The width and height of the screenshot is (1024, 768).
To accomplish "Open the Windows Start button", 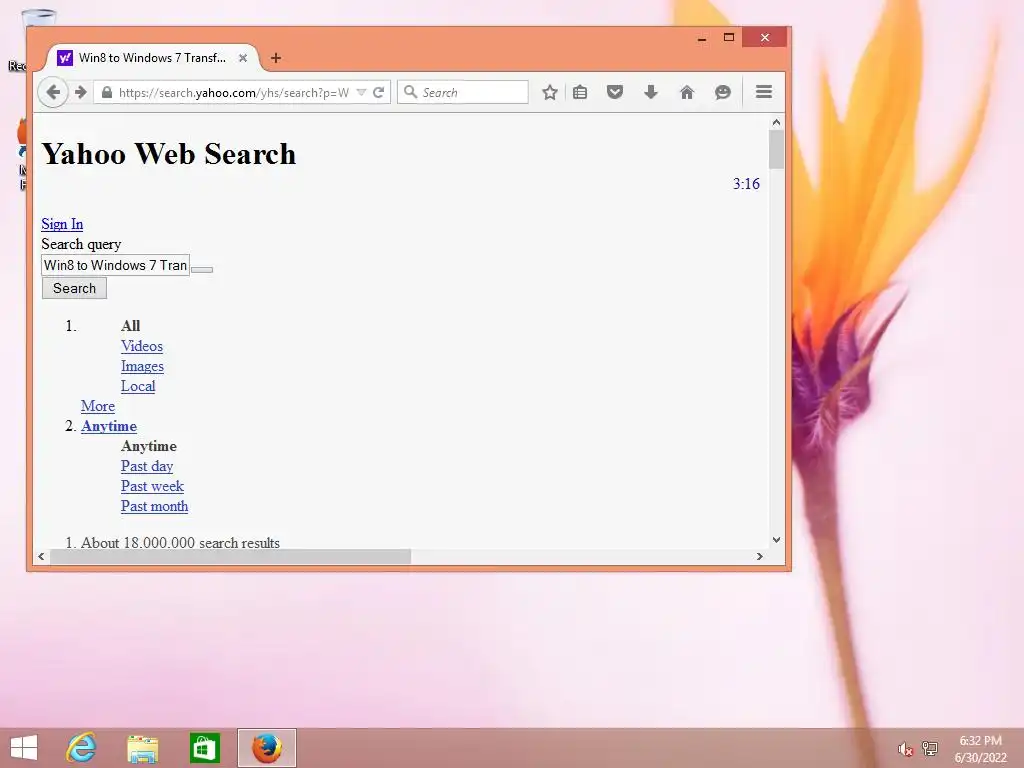I will point(24,748).
